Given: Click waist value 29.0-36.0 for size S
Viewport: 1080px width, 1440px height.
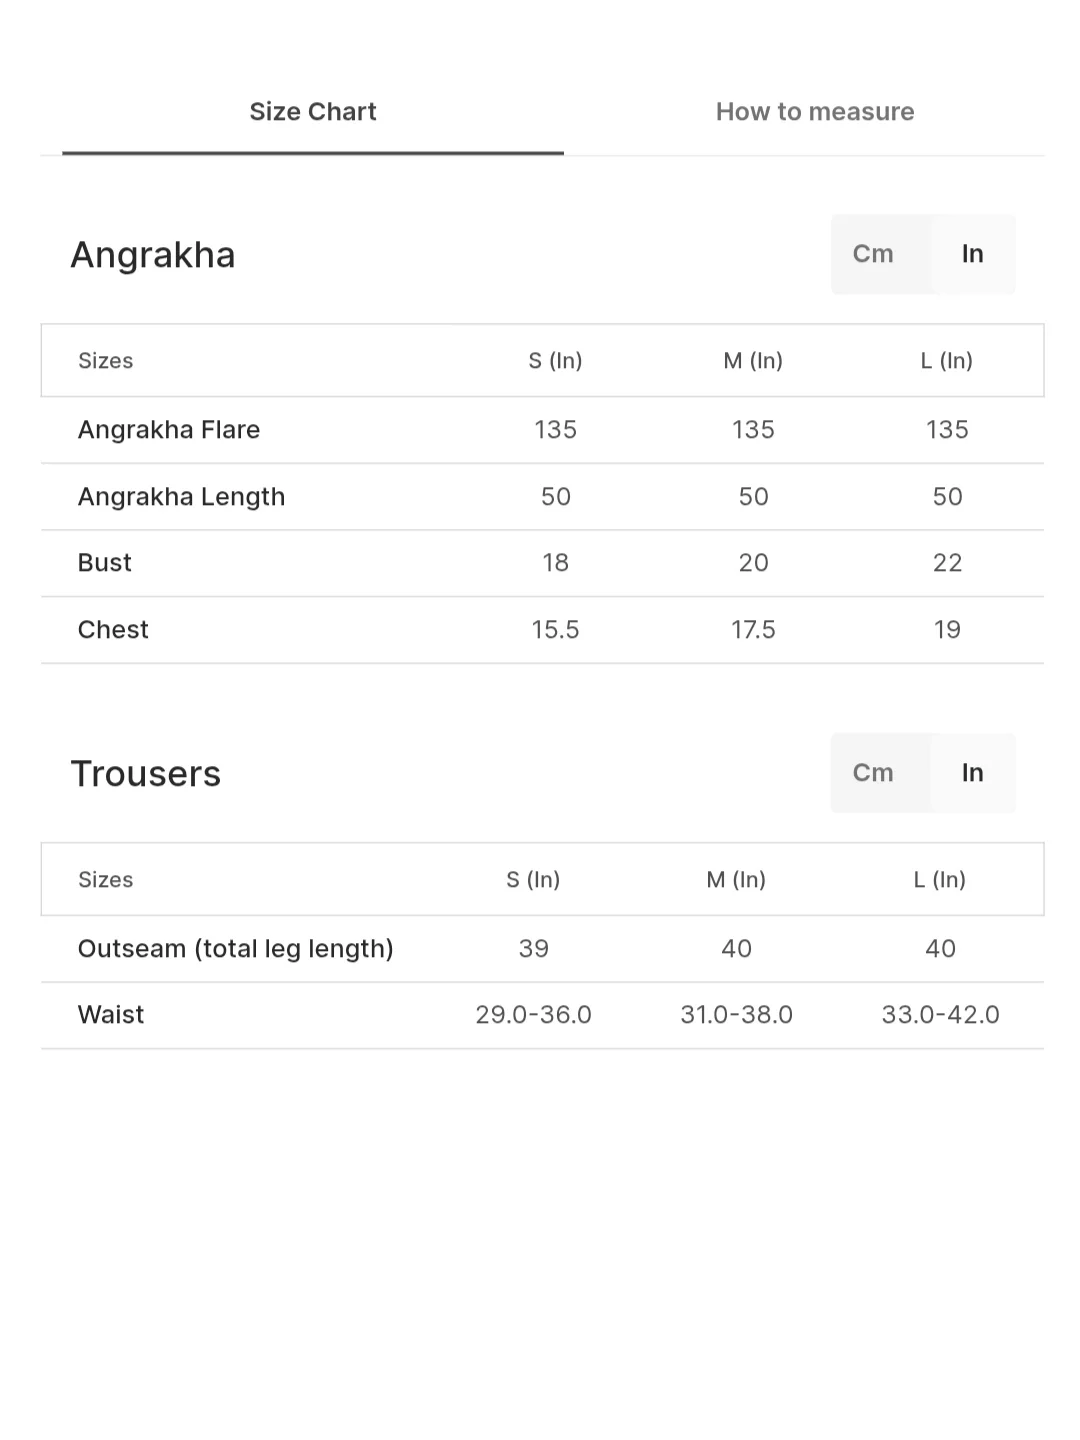Looking at the screenshot, I should (533, 1015).
